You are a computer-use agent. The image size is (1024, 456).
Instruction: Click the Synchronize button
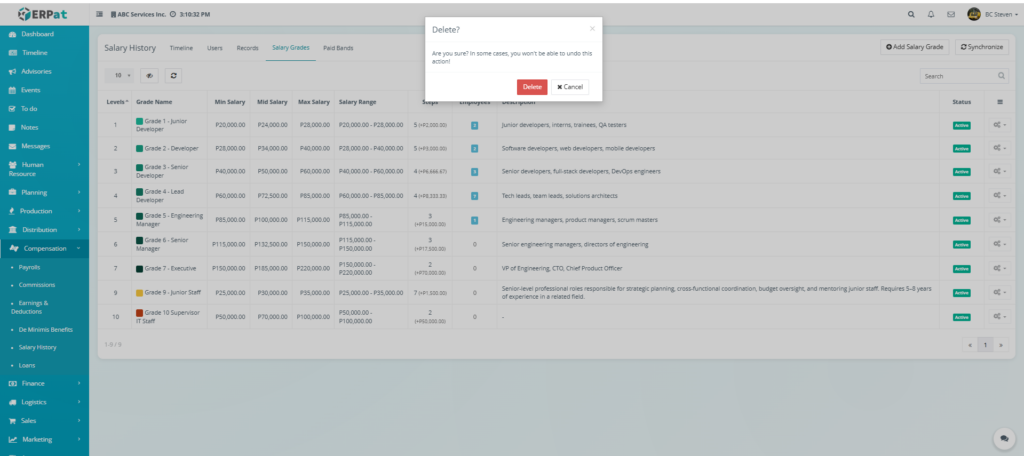point(982,47)
